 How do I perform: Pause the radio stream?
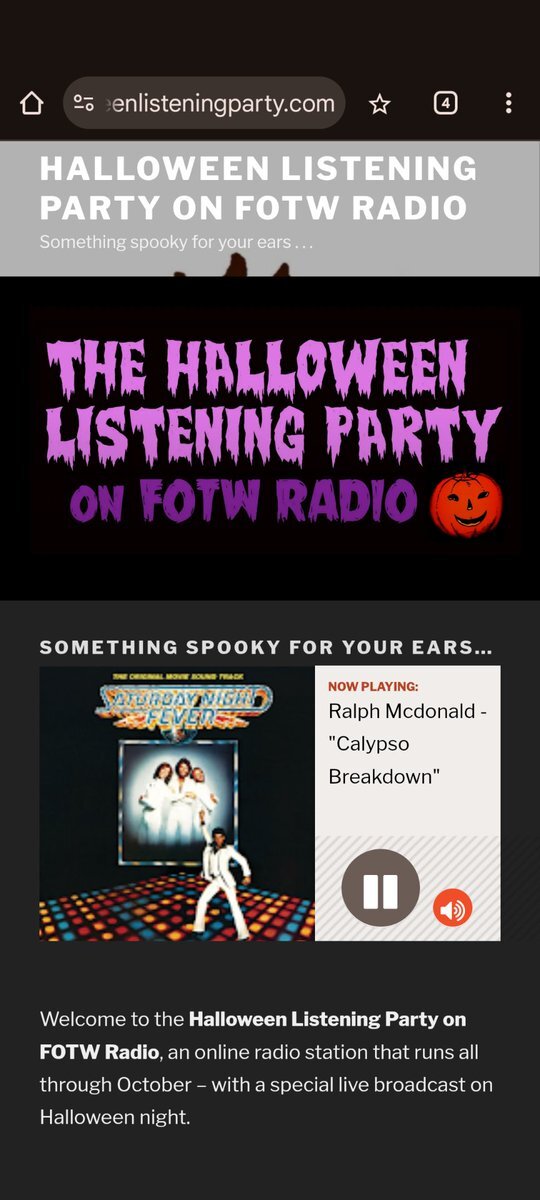click(x=380, y=888)
